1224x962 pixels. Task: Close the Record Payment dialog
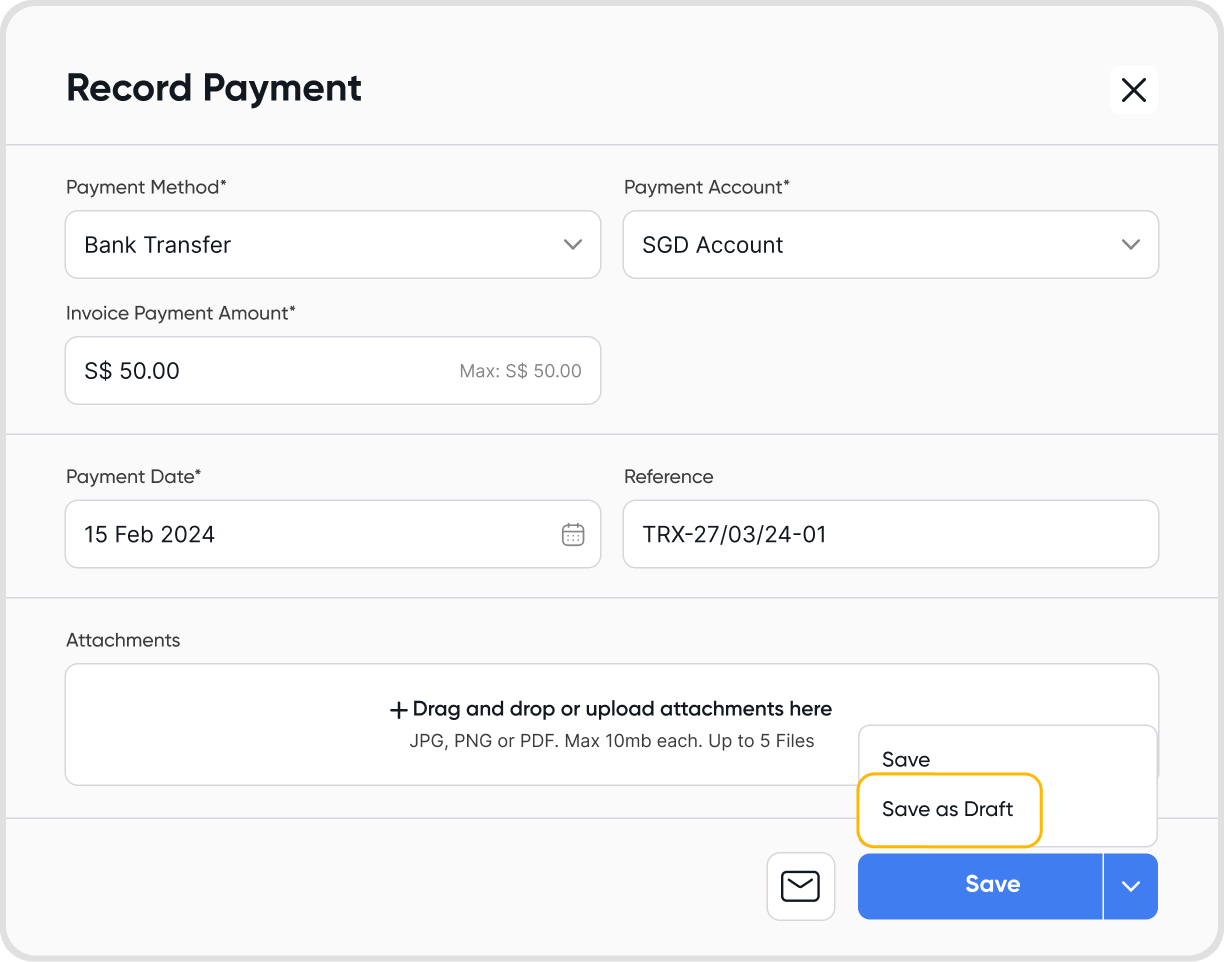[x=1133, y=90]
